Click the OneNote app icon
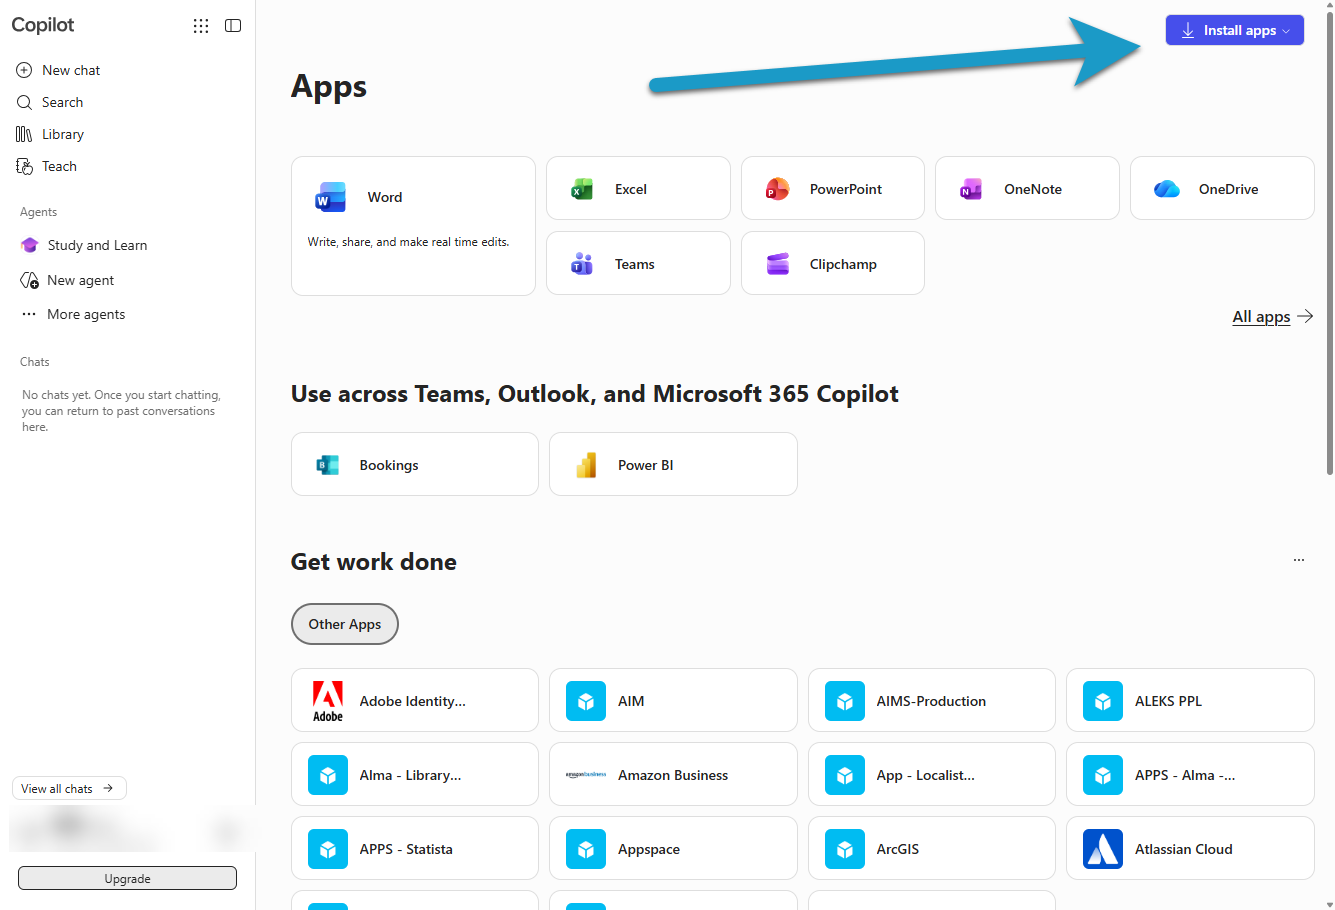 [971, 189]
